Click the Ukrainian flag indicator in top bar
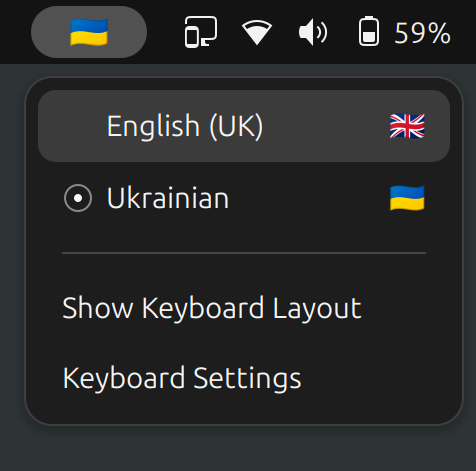Screen dimensions: 476x471 (x=89, y=32)
